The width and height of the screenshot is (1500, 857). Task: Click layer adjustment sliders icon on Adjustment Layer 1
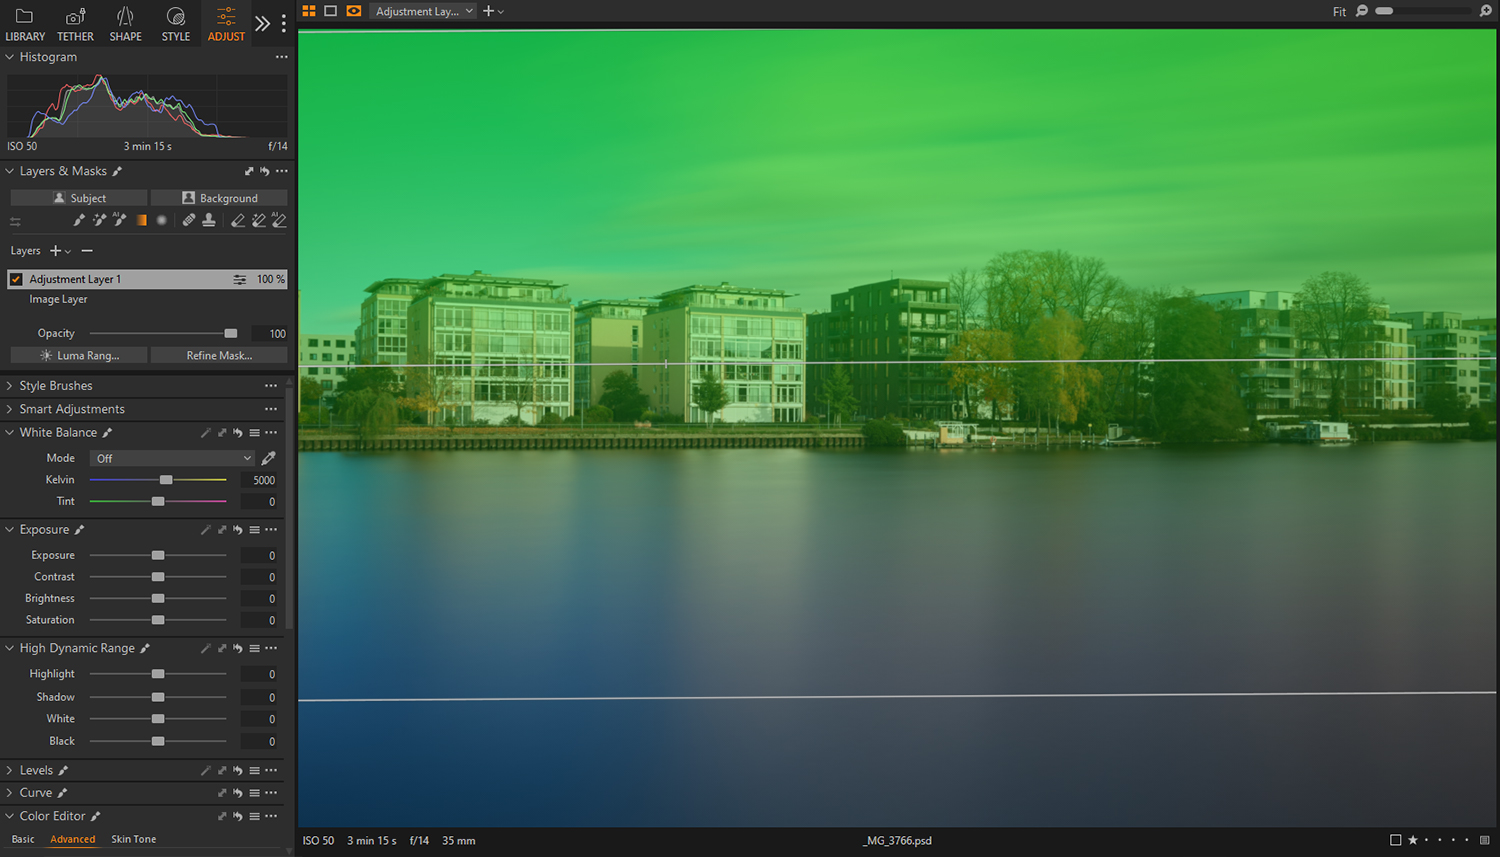[x=240, y=279]
